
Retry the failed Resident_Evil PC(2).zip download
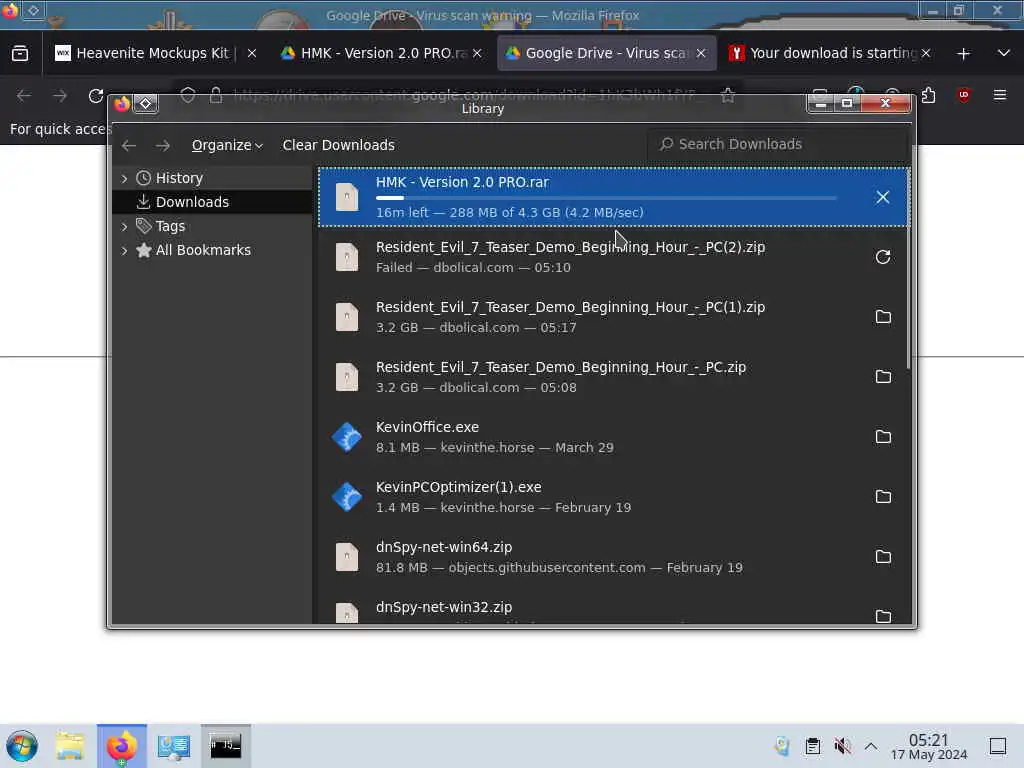pyautogui.click(x=882, y=257)
